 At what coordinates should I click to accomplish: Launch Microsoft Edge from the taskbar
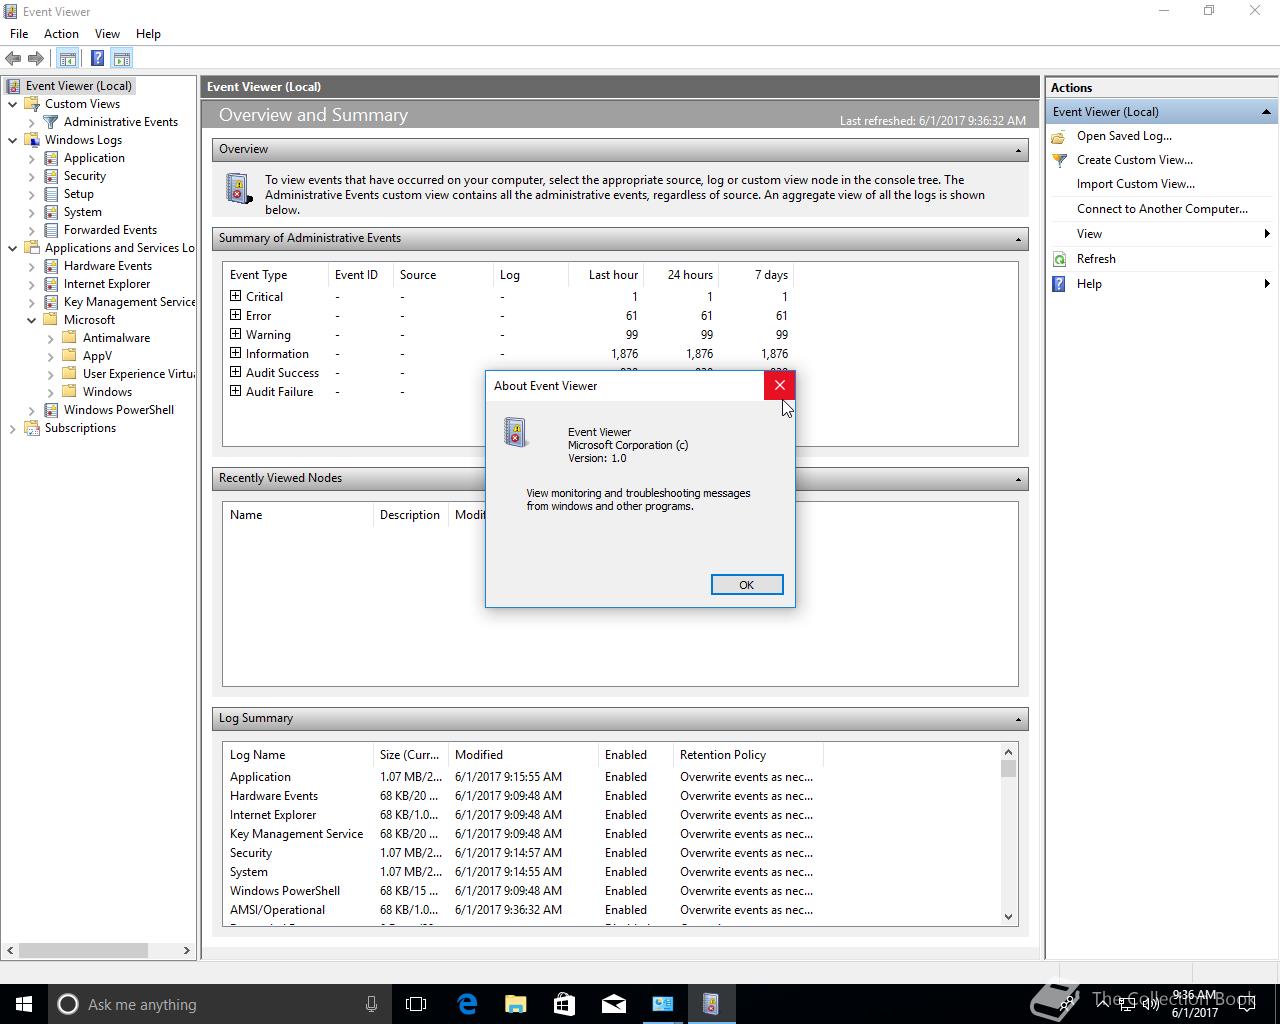(x=467, y=1004)
